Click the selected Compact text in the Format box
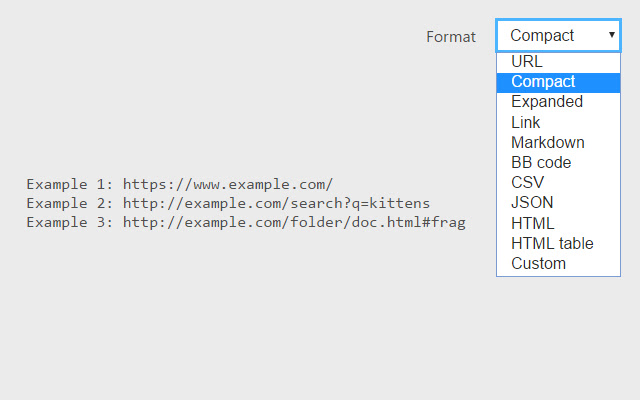The image size is (640, 400). (542, 35)
